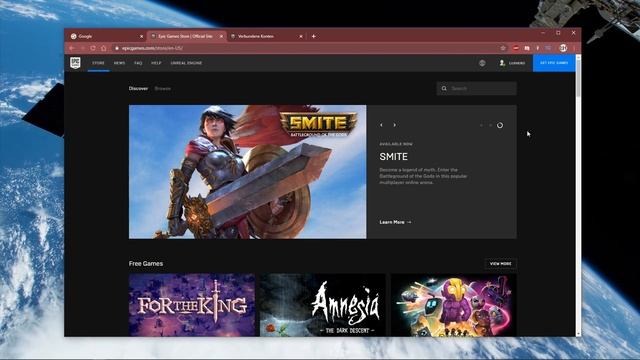This screenshot has height=360, width=640.
Task: Click the active carousel progress circle
Action: (500, 125)
